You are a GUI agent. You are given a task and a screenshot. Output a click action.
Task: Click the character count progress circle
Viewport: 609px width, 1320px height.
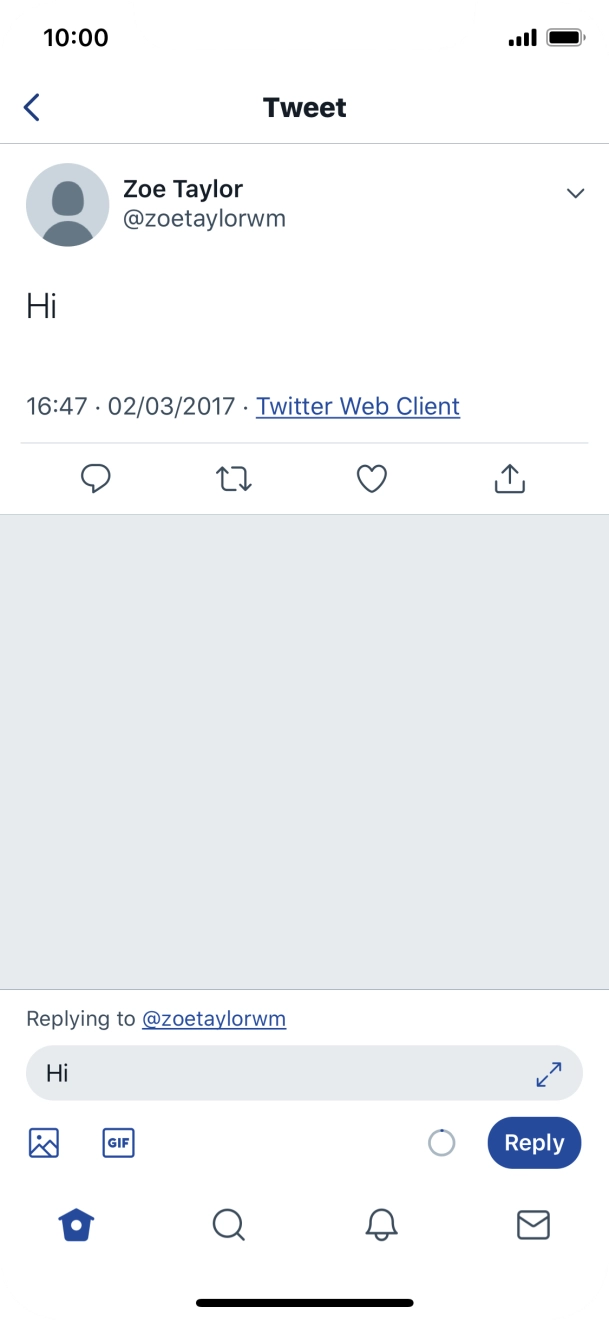[x=442, y=1142]
